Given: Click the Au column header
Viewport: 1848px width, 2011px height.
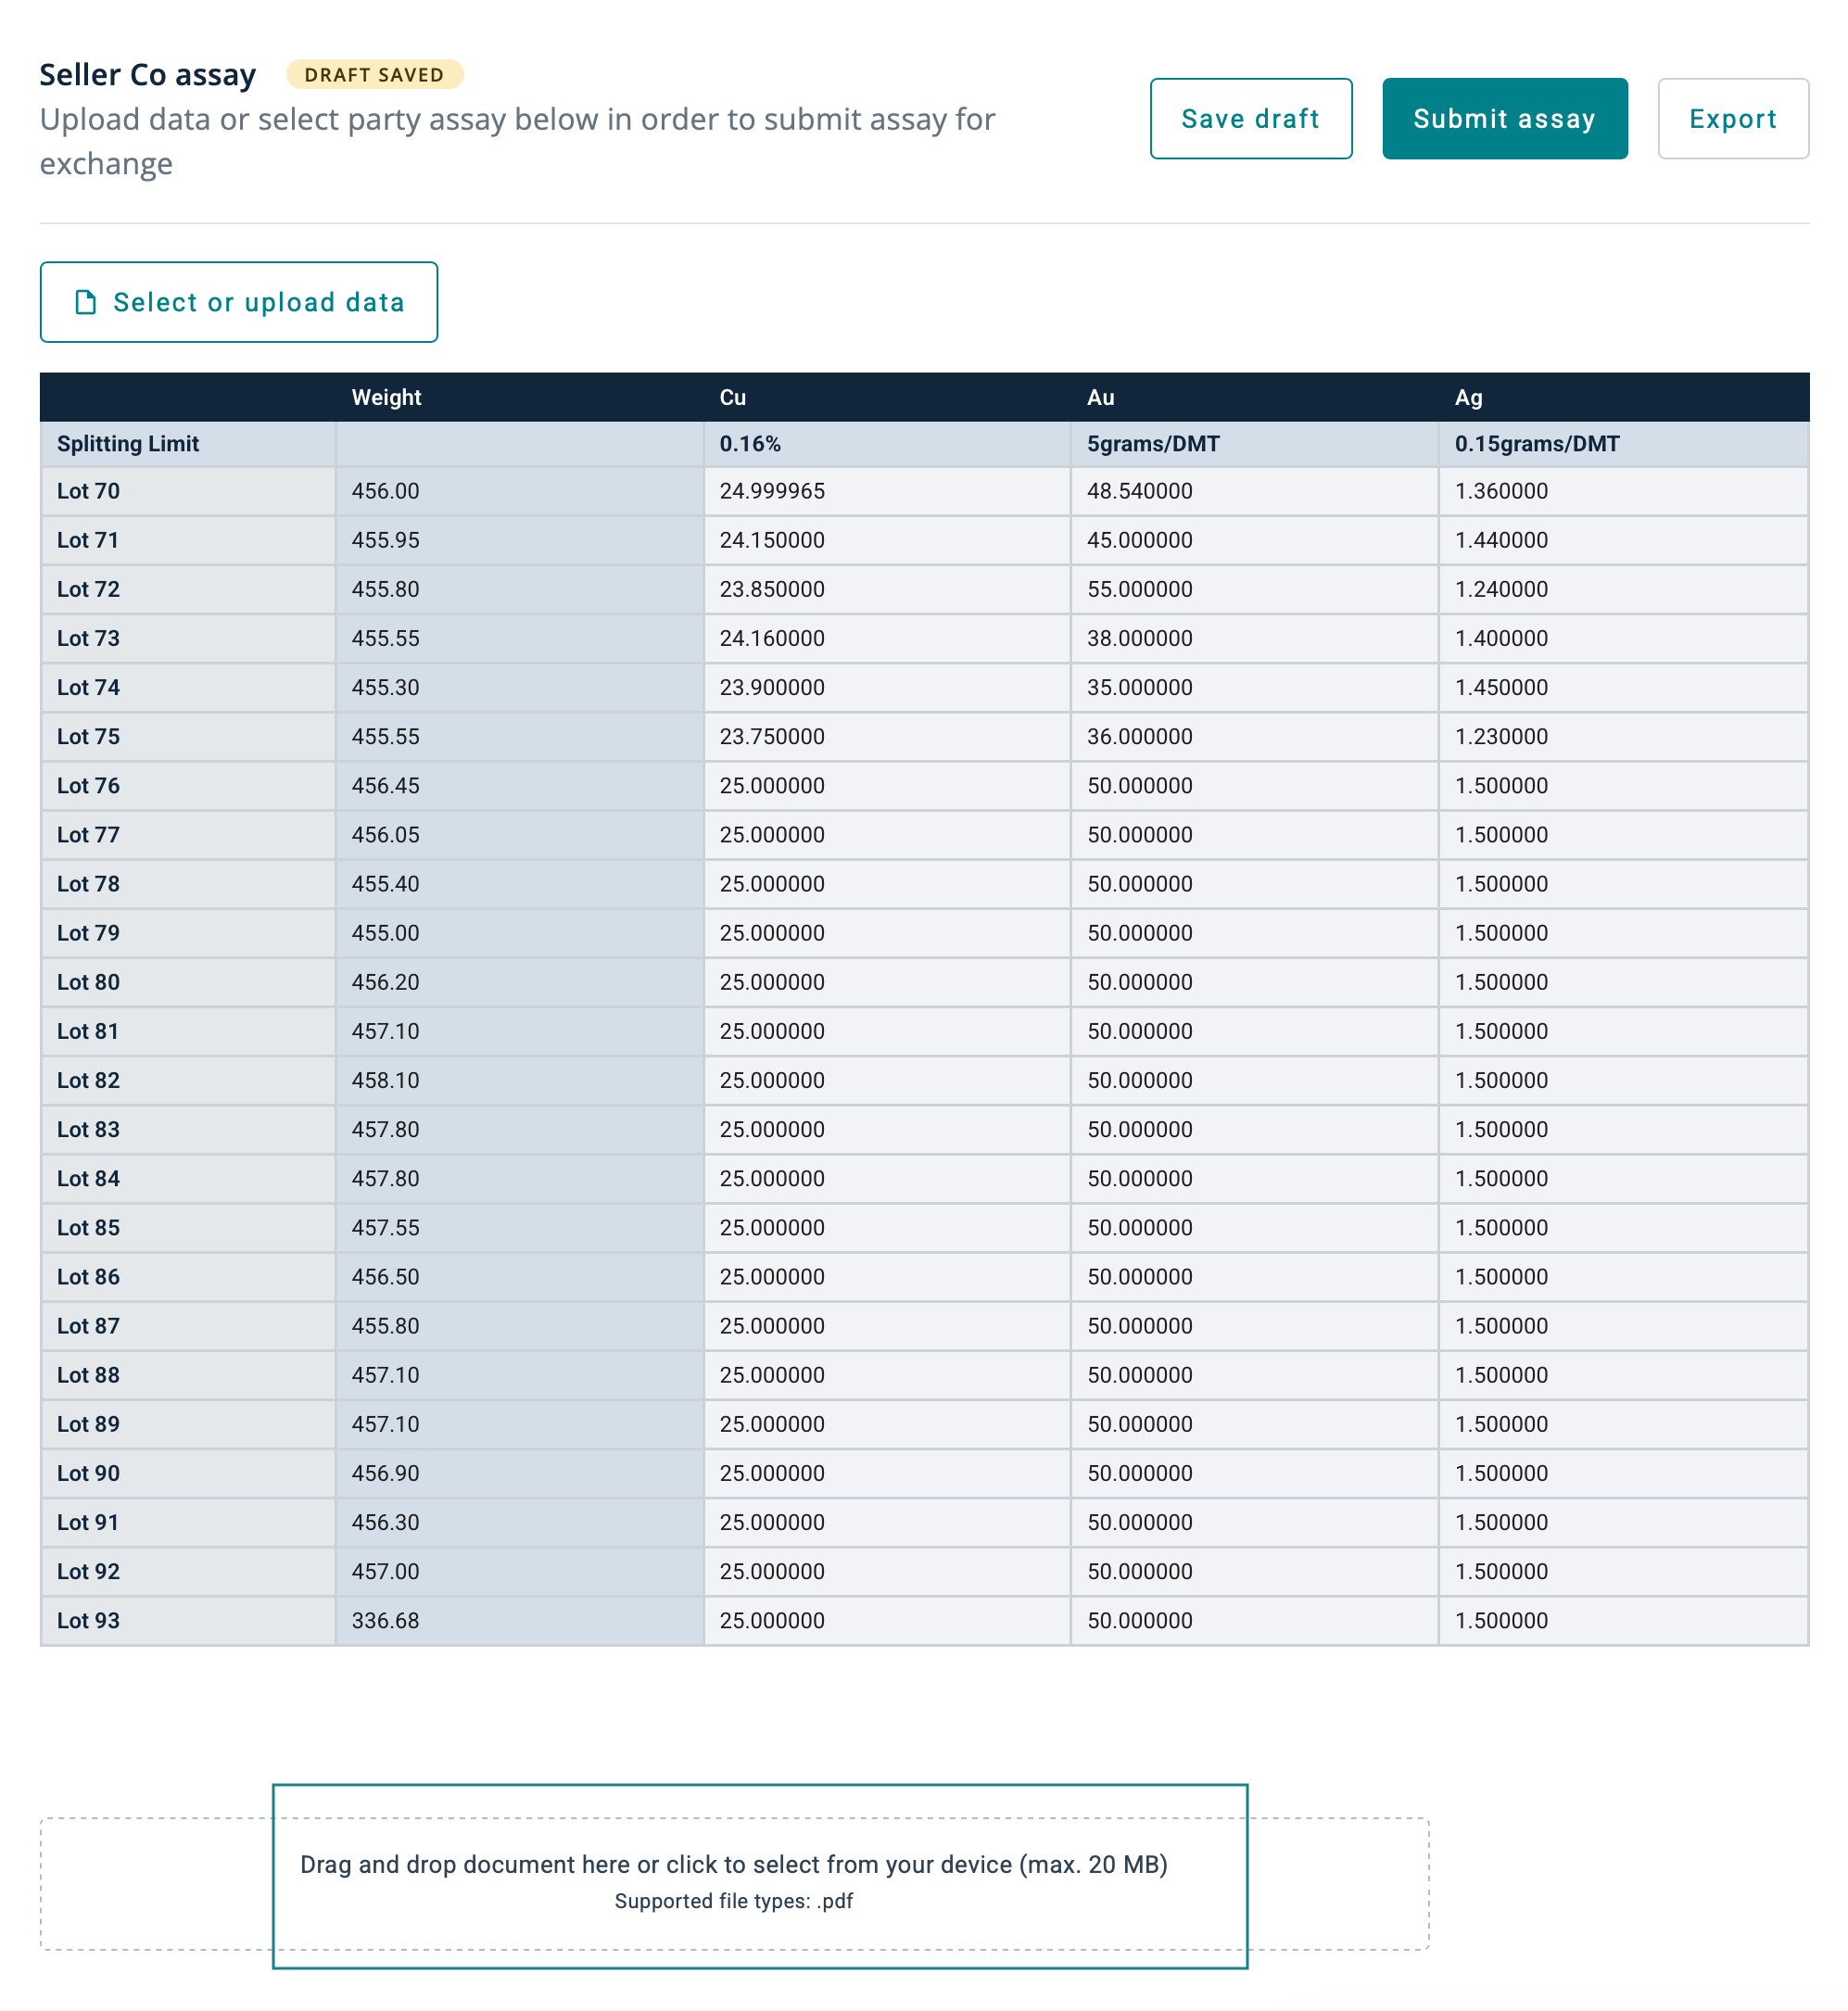Looking at the screenshot, I should coord(1100,397).
